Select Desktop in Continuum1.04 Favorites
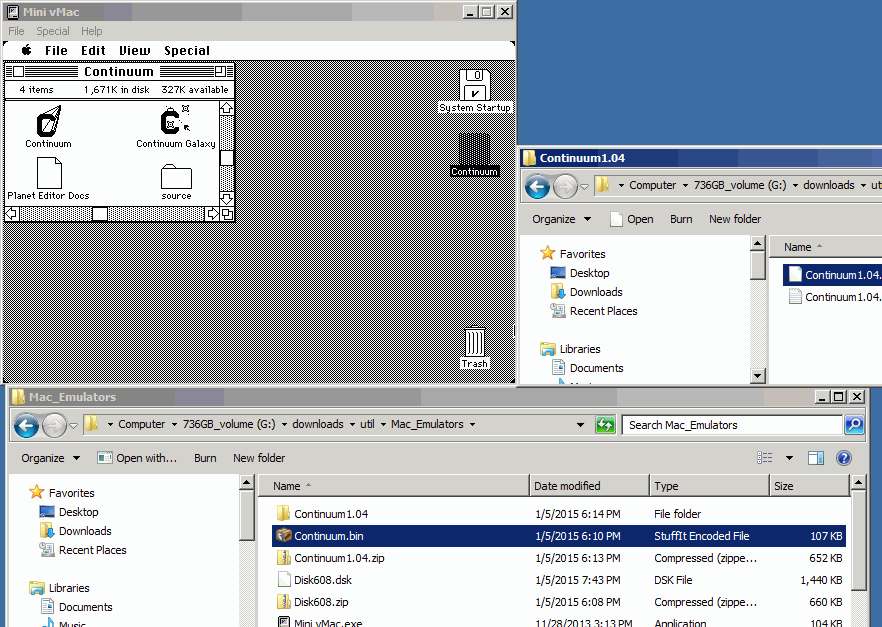The width and height of the screenshot is (882, 627). pyautogui.click(x=589, y=273)
